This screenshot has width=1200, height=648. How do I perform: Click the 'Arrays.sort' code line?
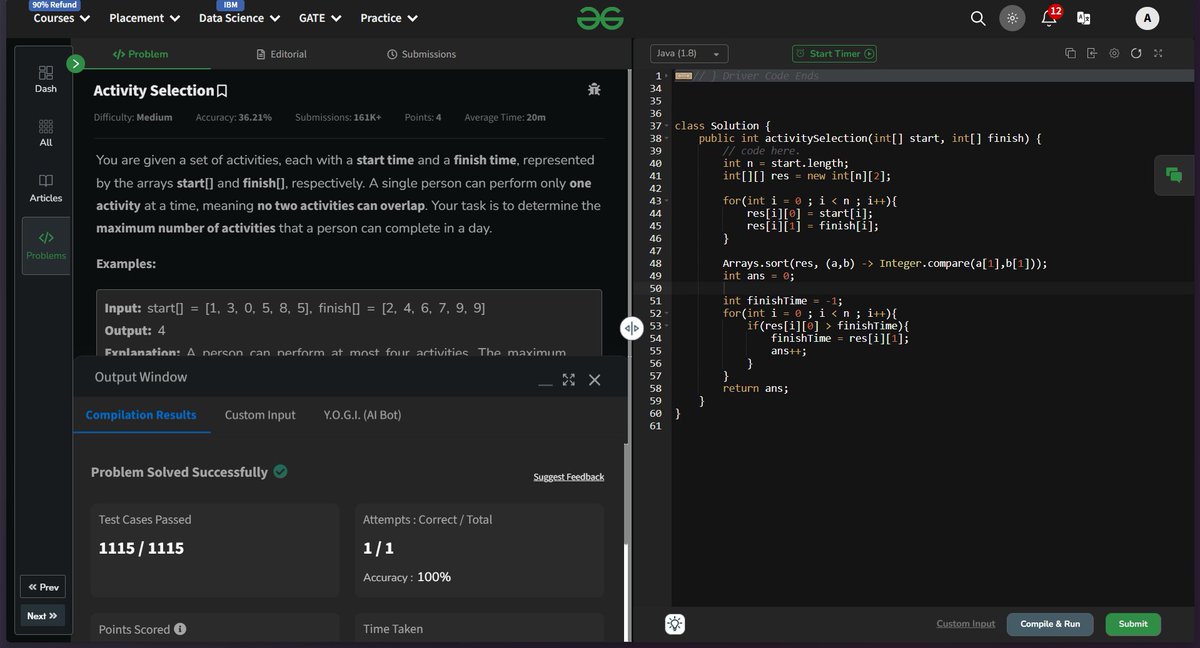[x=885, y=263]
